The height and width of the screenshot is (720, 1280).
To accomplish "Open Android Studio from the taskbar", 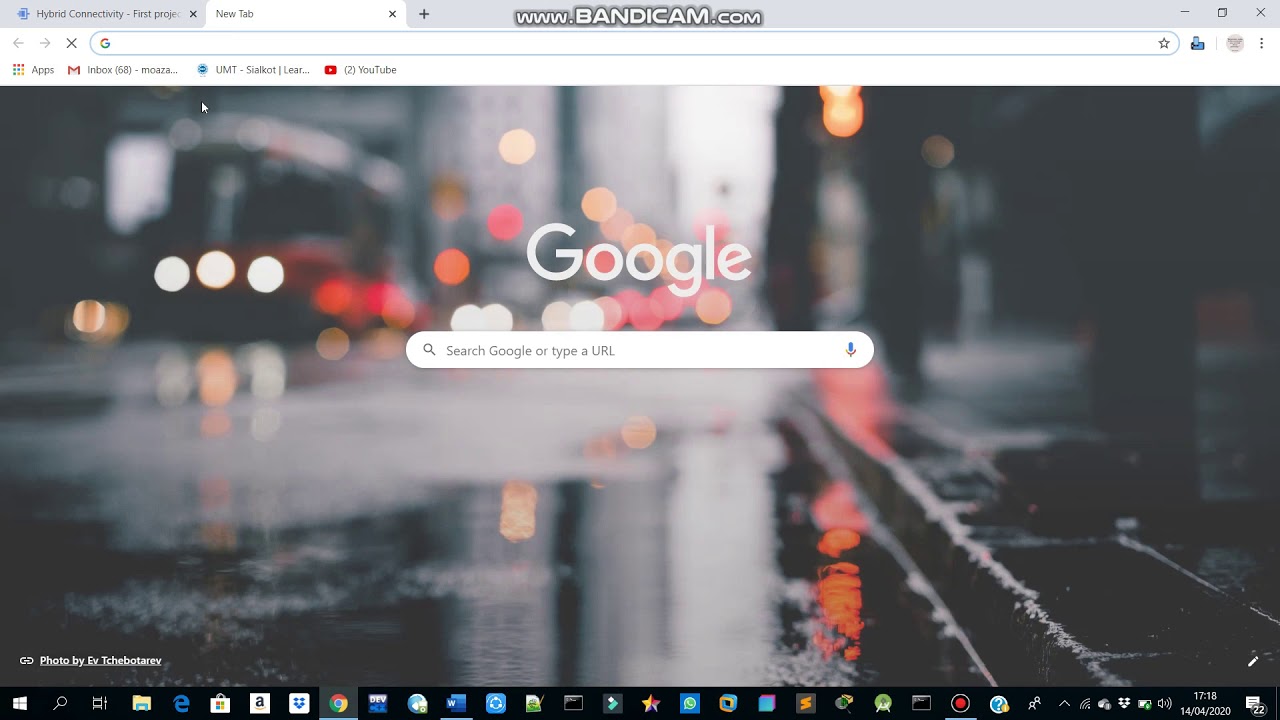I will point(883,703).
